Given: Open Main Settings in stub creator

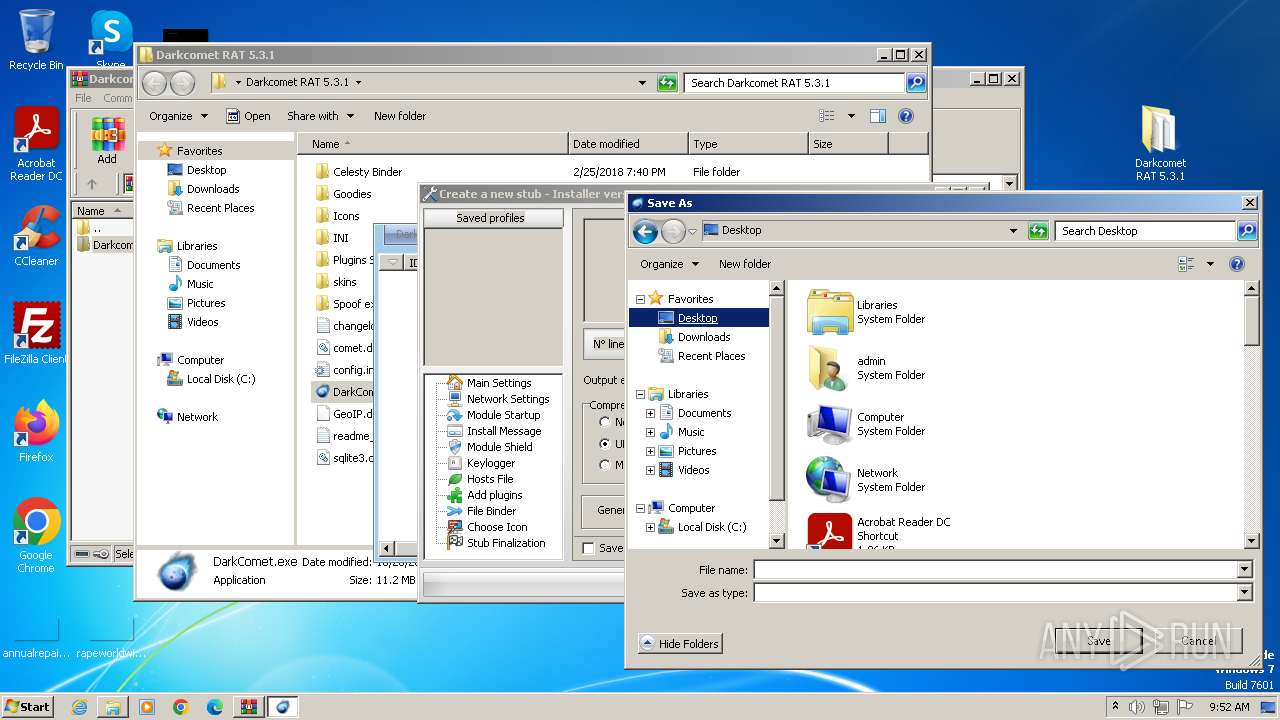Looking at the screenshot, I should 498,383.
